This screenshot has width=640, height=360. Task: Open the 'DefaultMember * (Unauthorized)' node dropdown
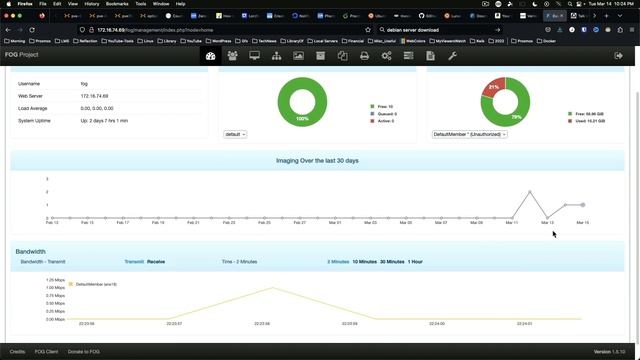point(469,134)
